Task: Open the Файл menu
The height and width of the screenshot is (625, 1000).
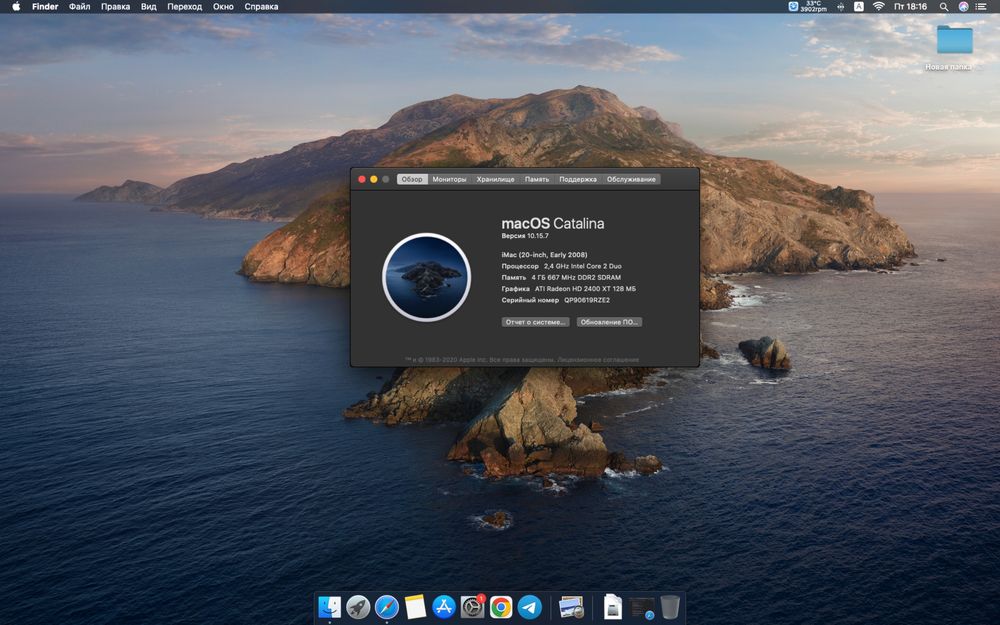Action: (79, 6)
